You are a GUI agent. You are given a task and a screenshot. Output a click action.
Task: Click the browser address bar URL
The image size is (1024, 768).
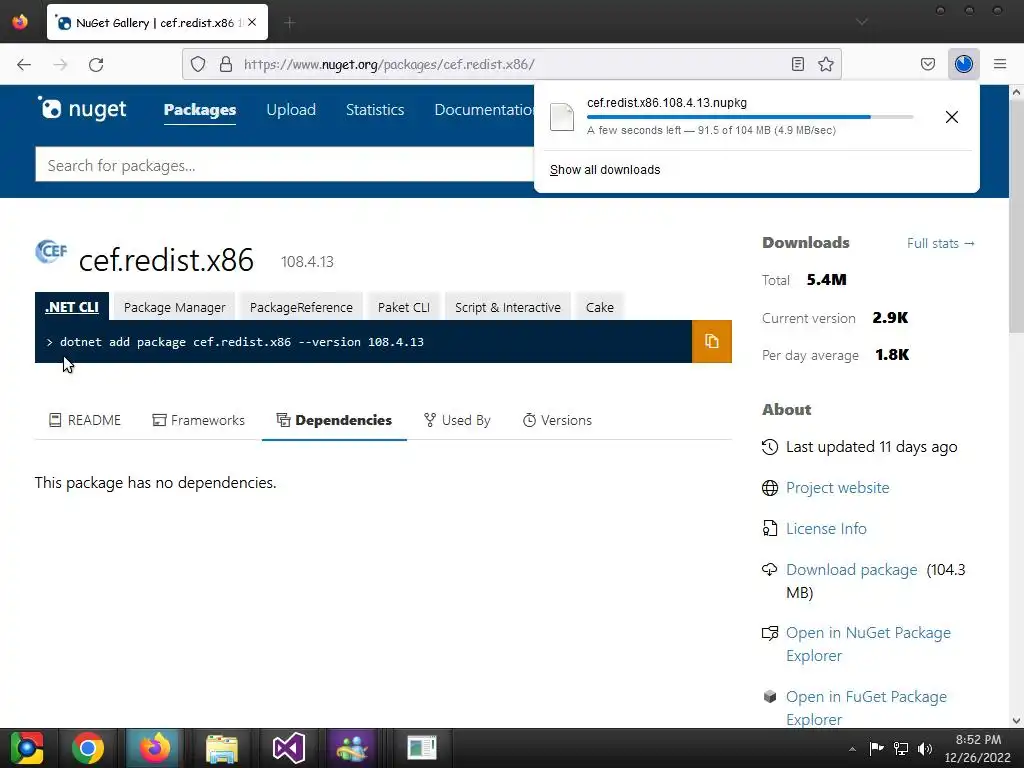click(x=389, y=64)
